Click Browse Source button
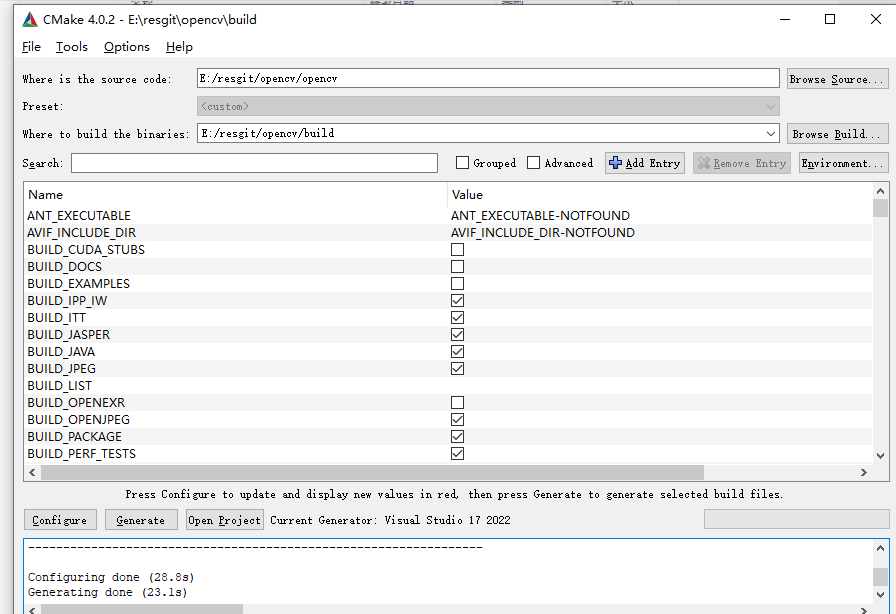The image size is (896, 614). [837, 79]
